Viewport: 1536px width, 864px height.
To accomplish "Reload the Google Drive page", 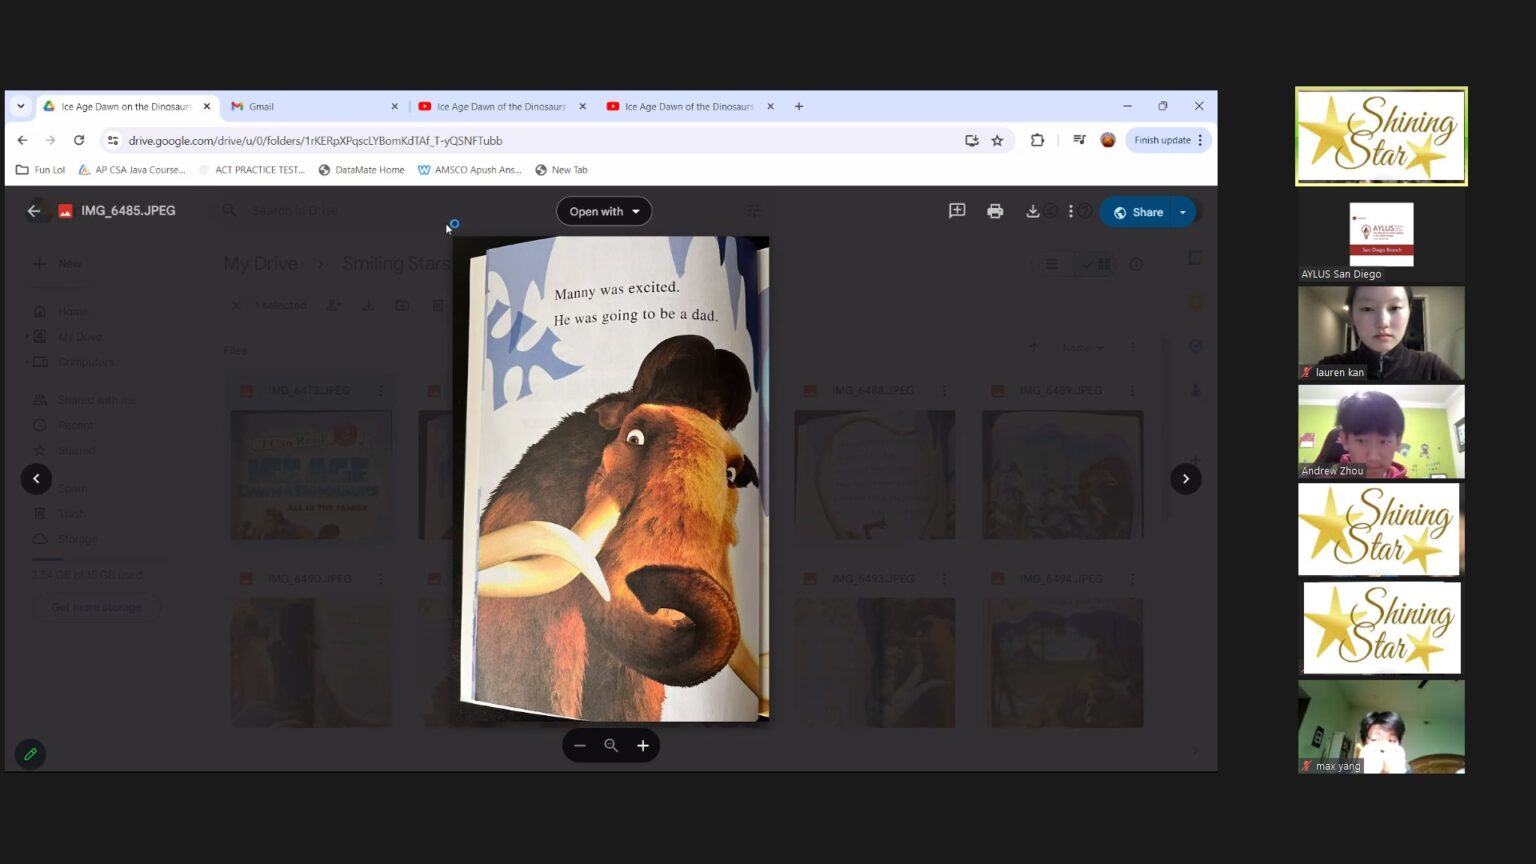I will click(x=79, y=141).
